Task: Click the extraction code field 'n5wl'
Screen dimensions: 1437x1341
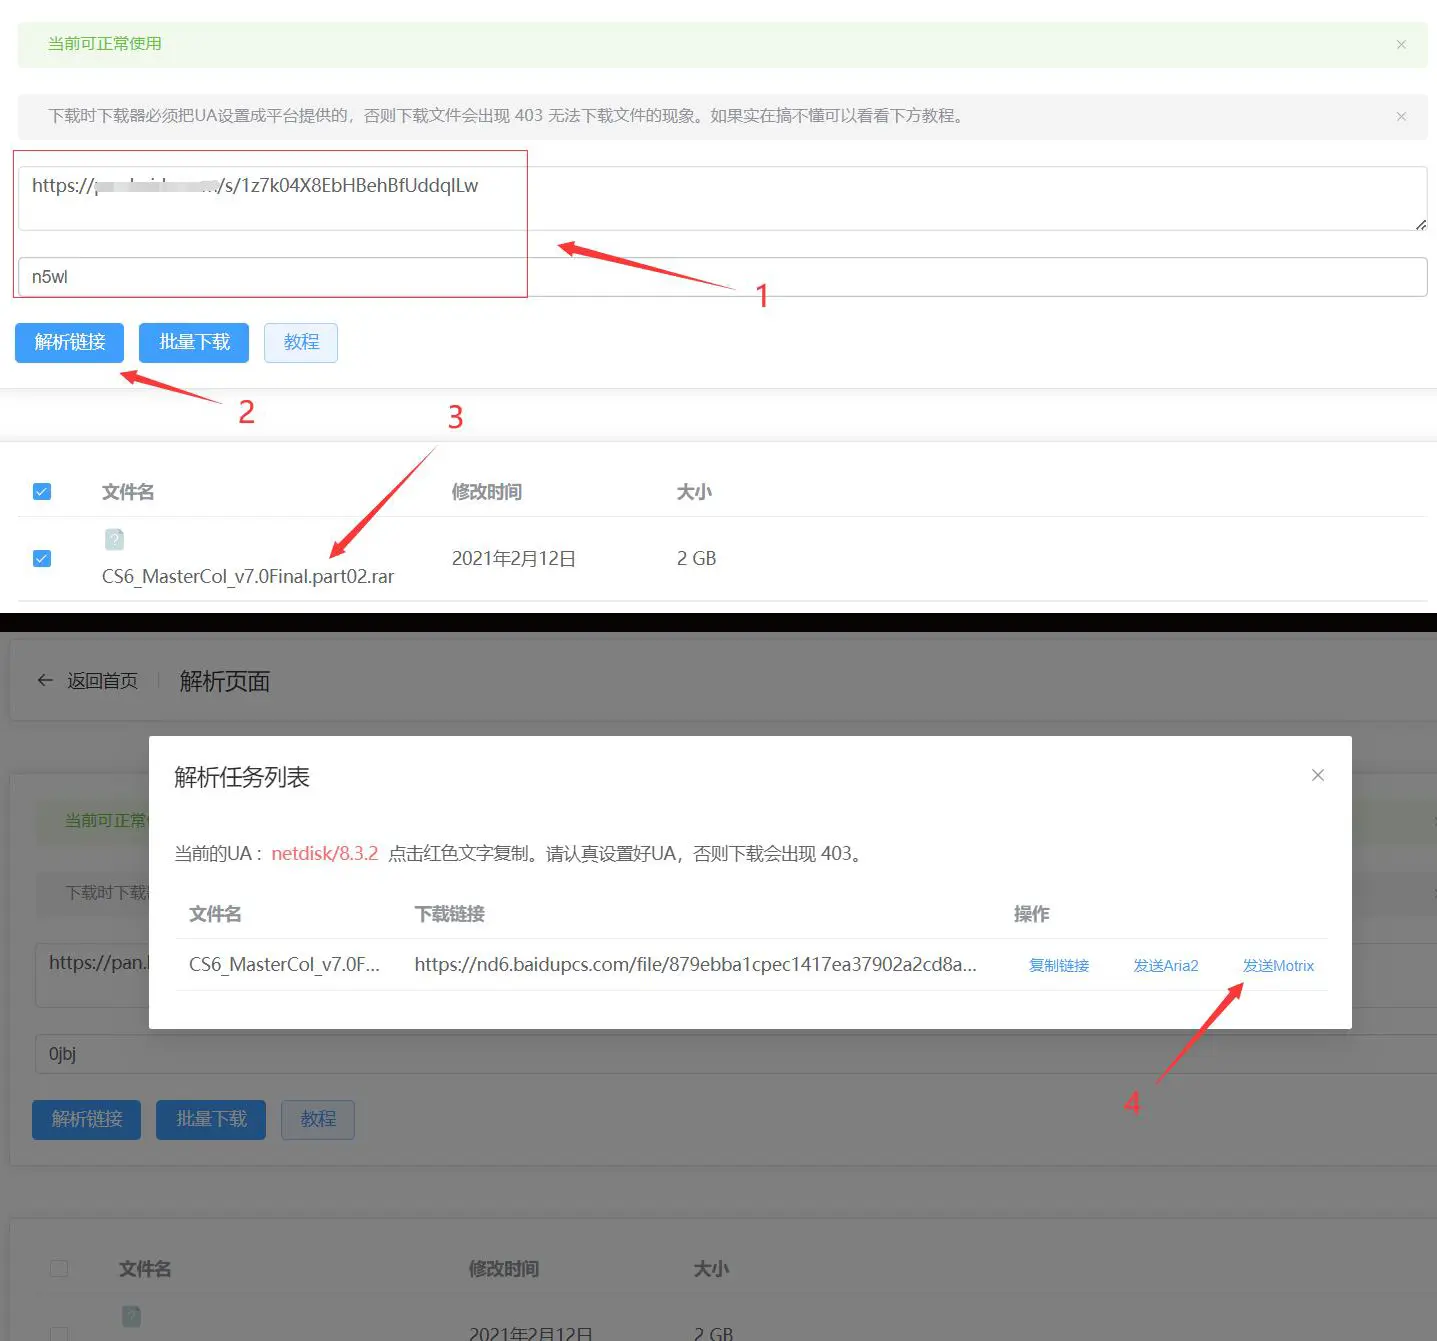Action: pyautogui.click(x=722, y=277)
